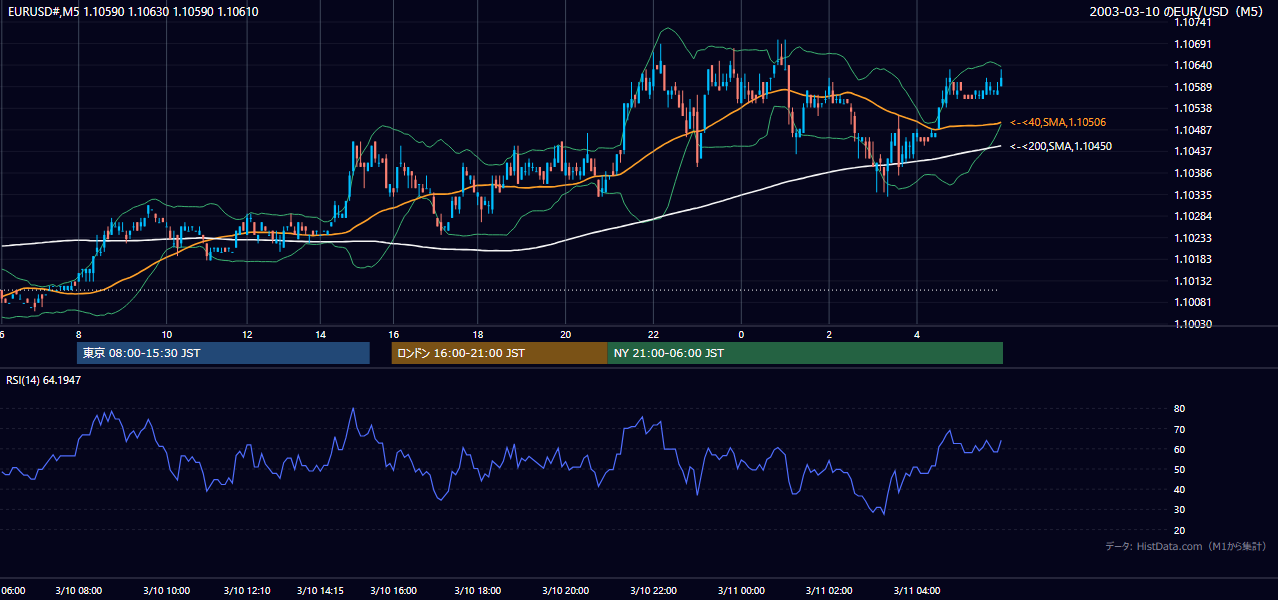
Task: Click price axis label 1.10081
Action: coord(1194,302)
